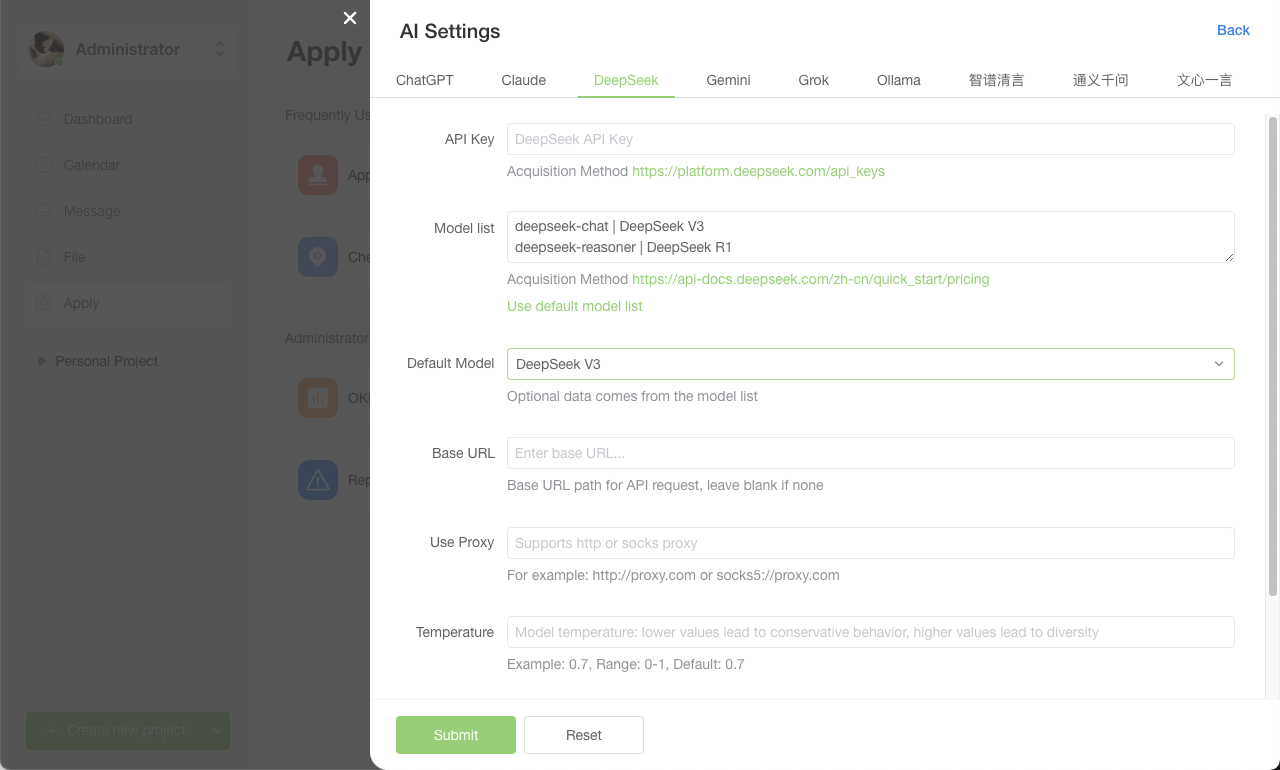
Task: Open the 智谱清言 tab
Action: pyautogui.click(x=997, y=80)
